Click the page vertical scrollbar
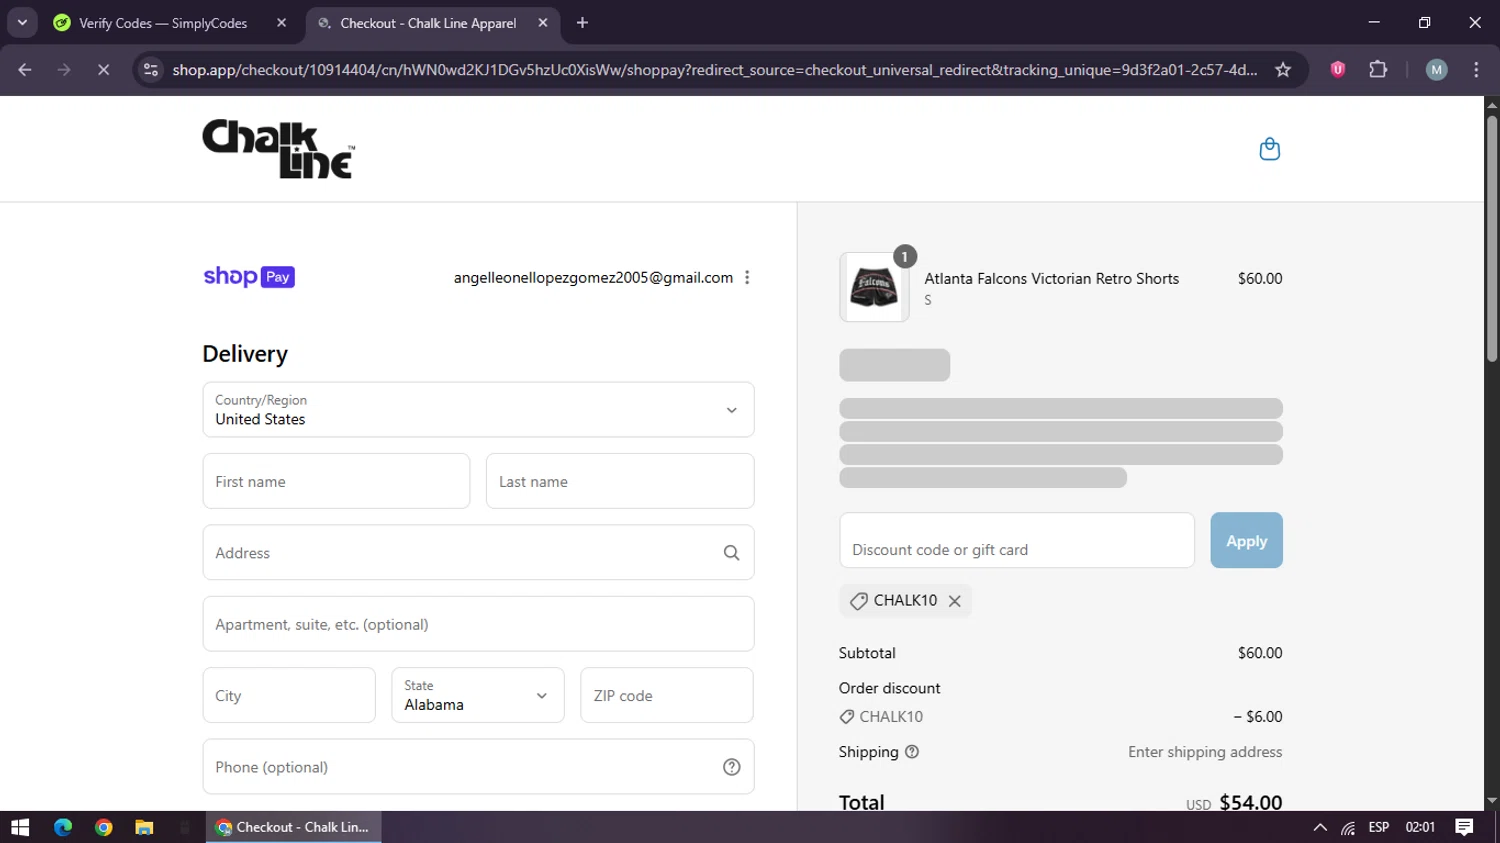Viewport: 1500px width, 843px height. pyautogui.click(x=1492, y=240)
